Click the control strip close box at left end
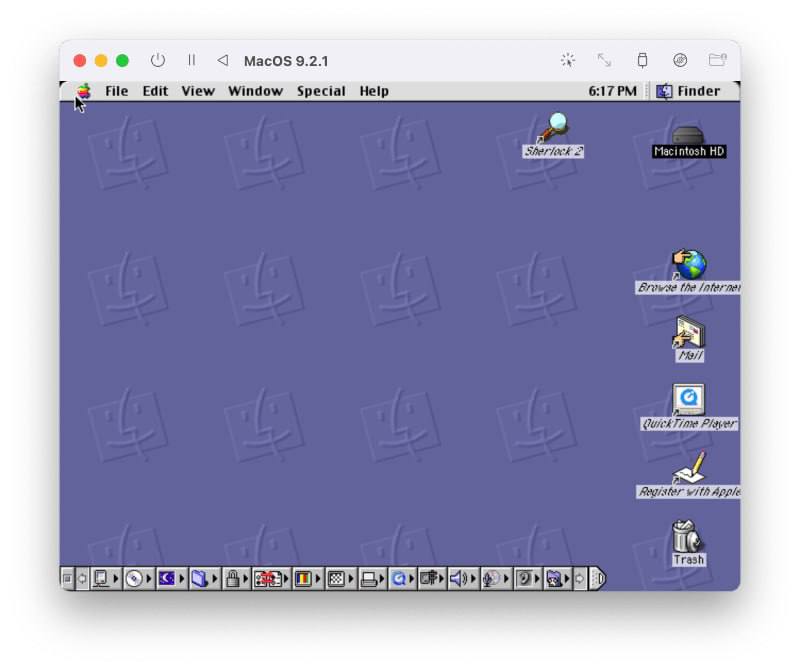Screen dimensions: 800x670 pyautogui.click(x=67, y=579)
